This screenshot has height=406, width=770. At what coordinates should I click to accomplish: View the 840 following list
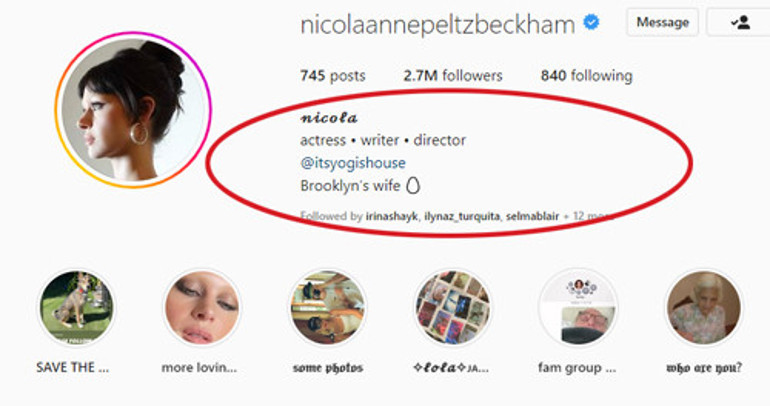point(586,76)
